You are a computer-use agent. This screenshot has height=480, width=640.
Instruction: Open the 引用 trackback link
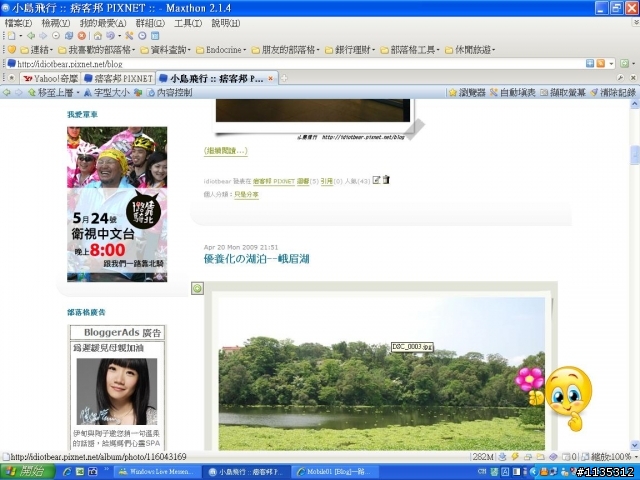click(327, 181)
